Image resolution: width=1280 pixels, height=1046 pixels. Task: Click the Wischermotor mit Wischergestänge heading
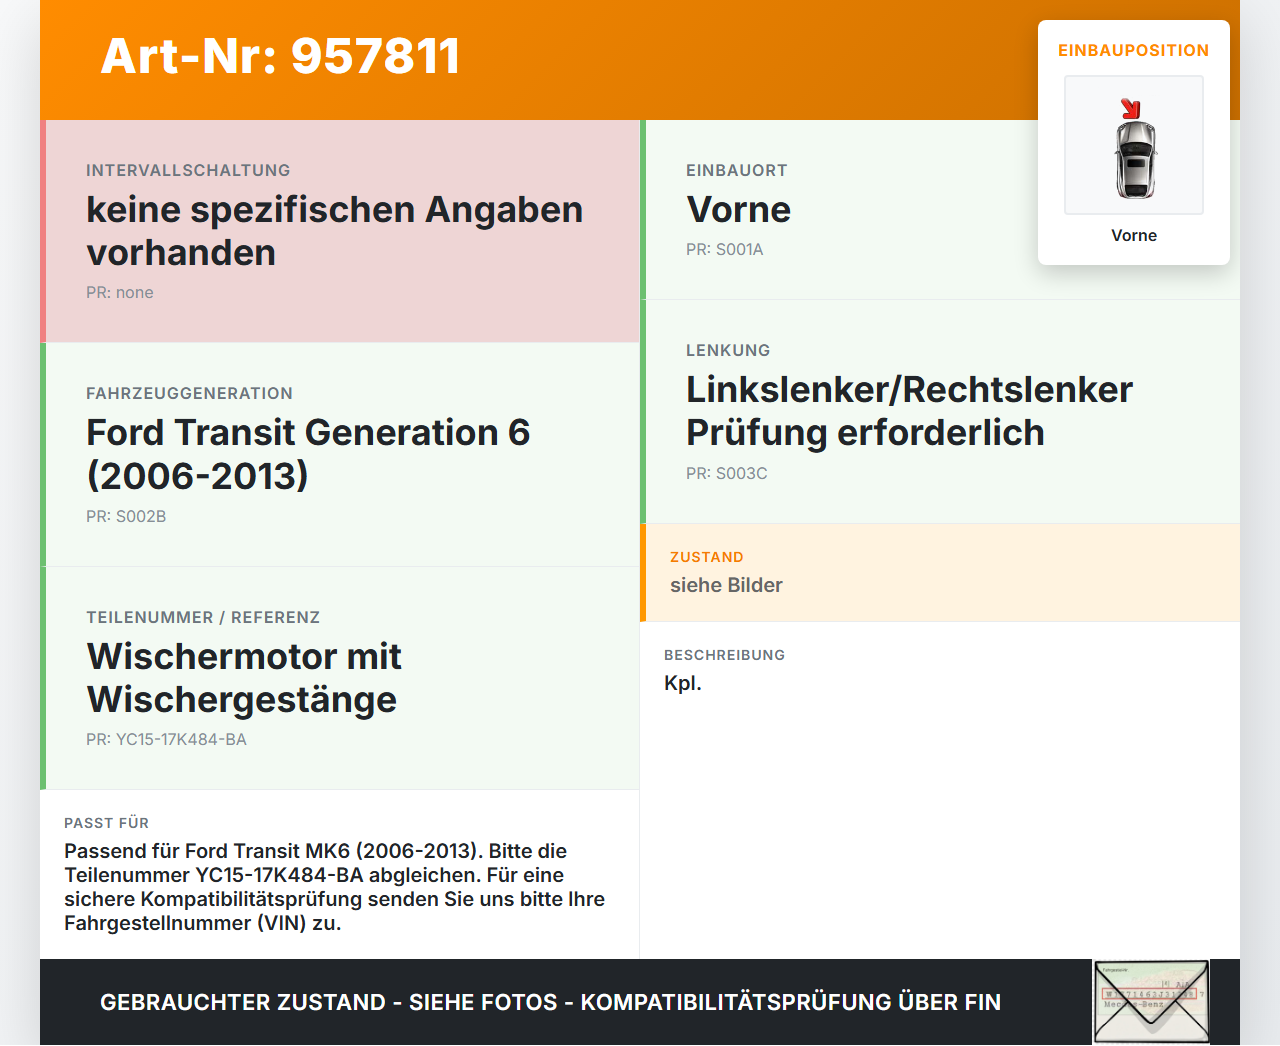pyautogui.click(x=244, y=678)
